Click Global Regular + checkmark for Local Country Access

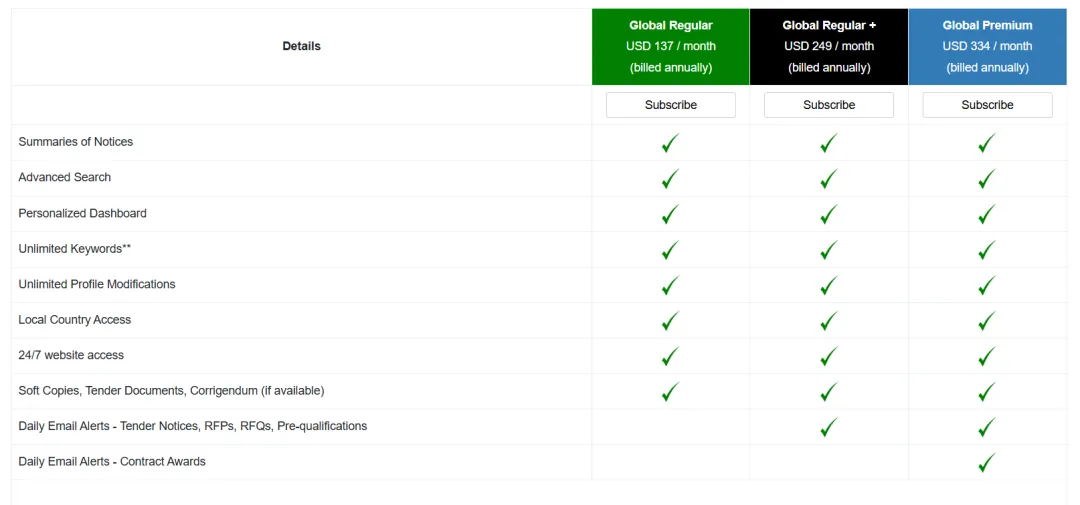coord(828,321)
